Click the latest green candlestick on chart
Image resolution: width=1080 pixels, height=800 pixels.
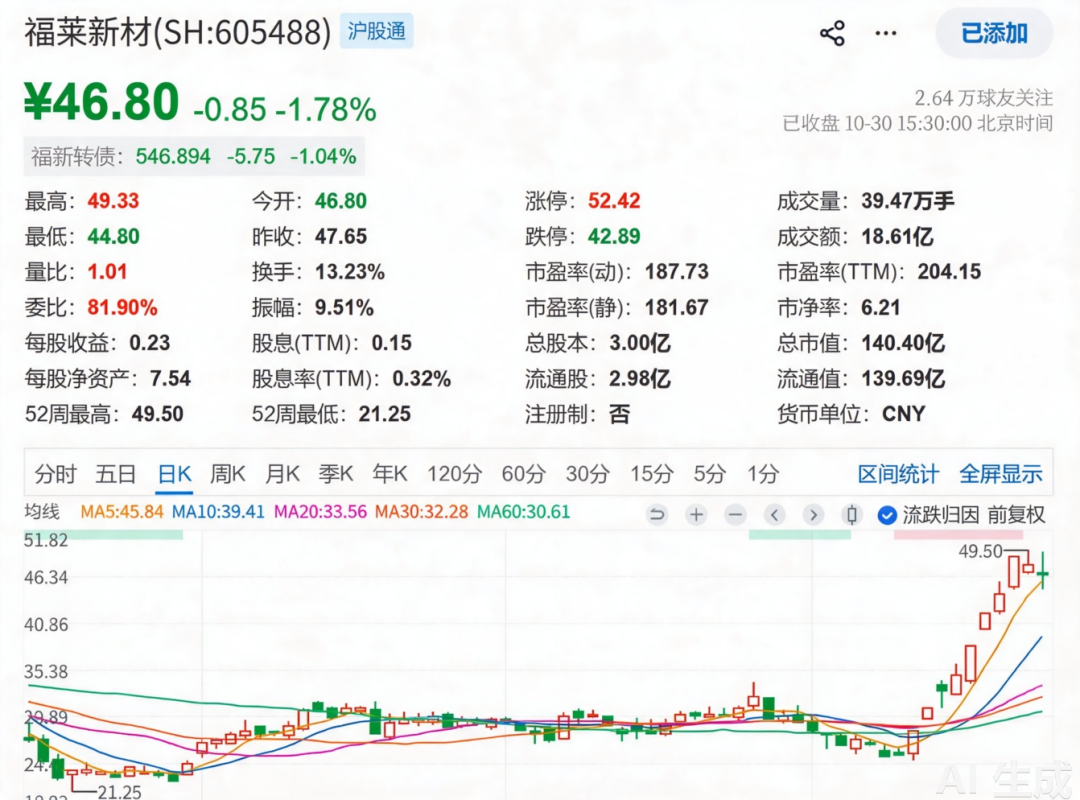(1043, 571)
